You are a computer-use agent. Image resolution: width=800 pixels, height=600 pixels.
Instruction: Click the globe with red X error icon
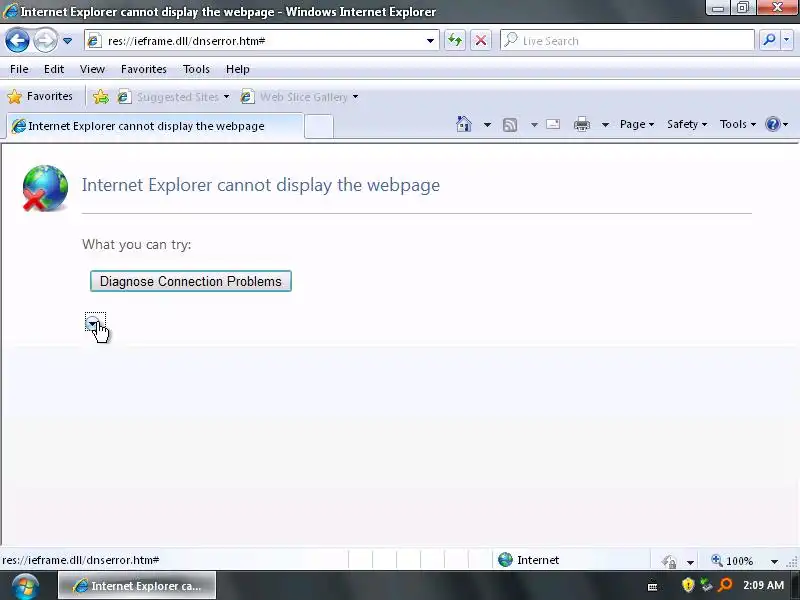click(x=45, y=188)
